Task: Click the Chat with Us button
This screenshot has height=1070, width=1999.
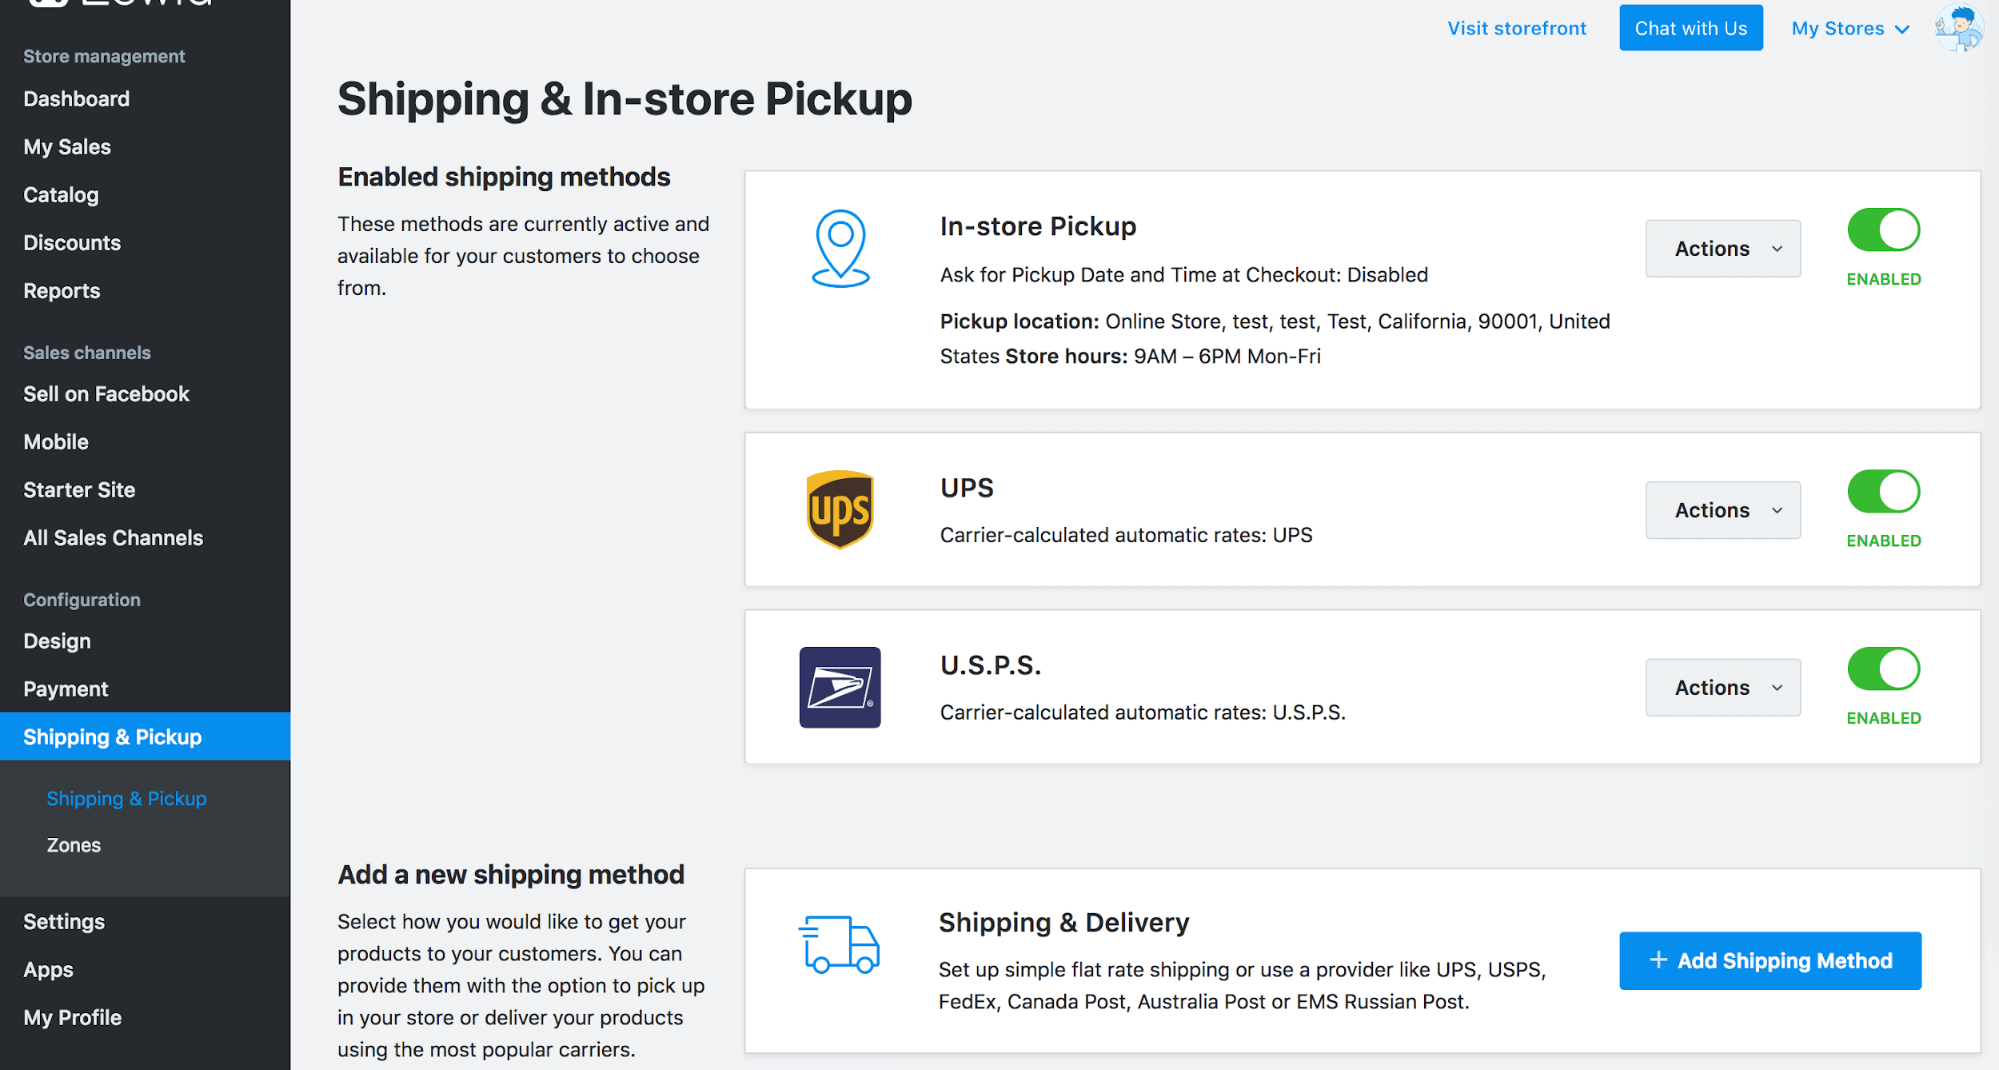Action: (x=1691, y=29)
